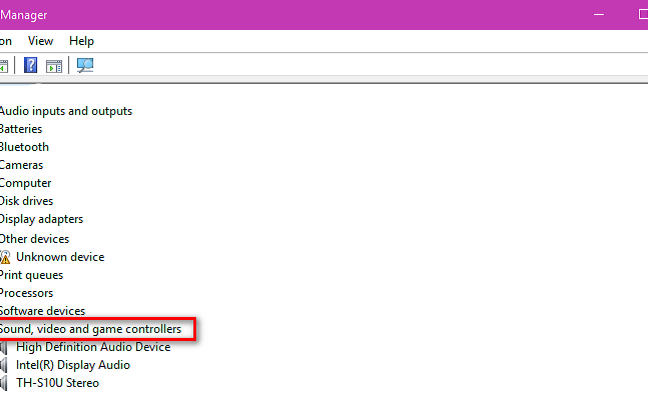Select the Print queues category

click(31, 275)
